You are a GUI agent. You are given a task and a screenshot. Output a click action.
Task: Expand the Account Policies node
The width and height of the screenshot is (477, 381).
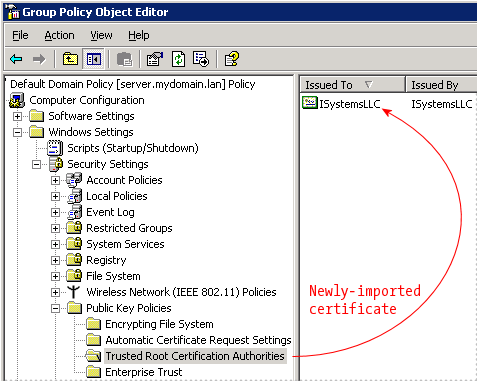[55, 180]
